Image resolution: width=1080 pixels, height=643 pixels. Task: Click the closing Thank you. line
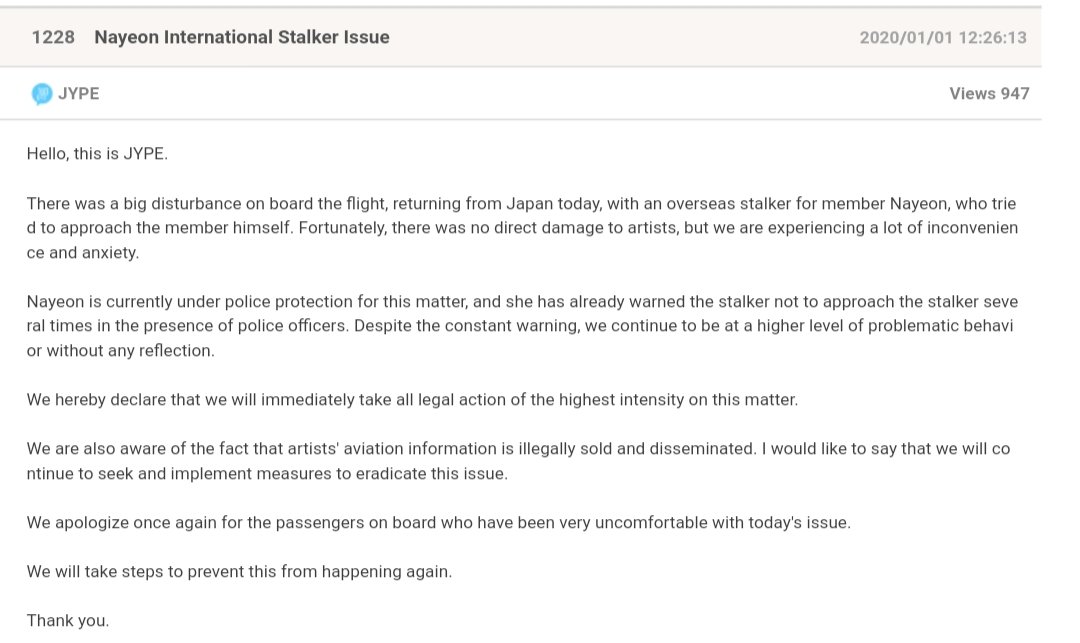point(68,621)
